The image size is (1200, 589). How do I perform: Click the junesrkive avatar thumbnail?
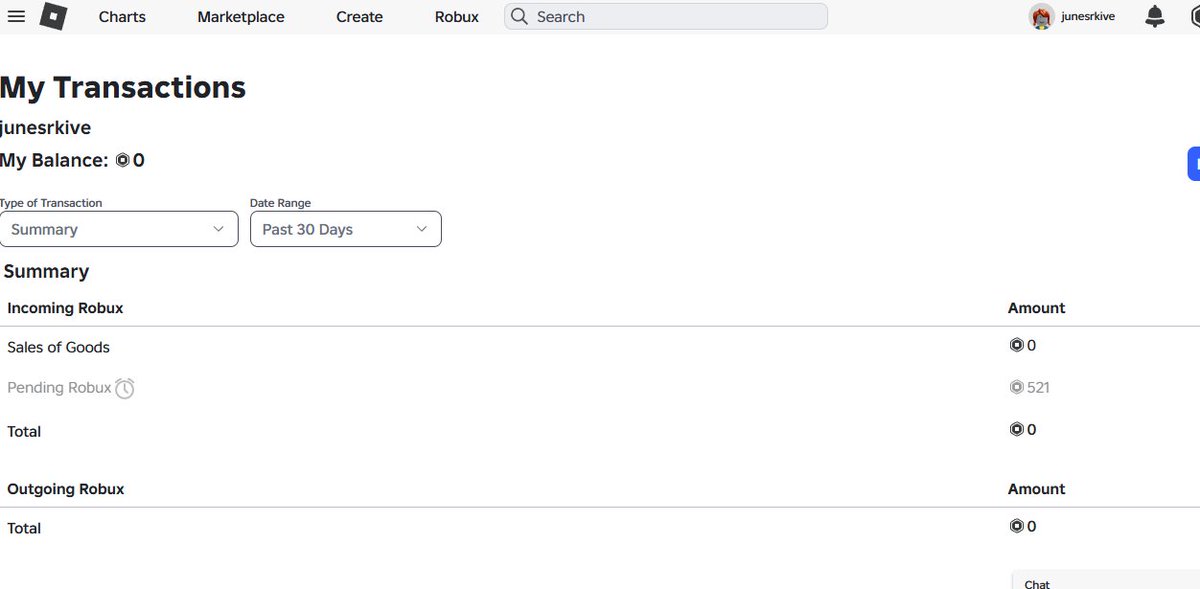coord(1042,17)
